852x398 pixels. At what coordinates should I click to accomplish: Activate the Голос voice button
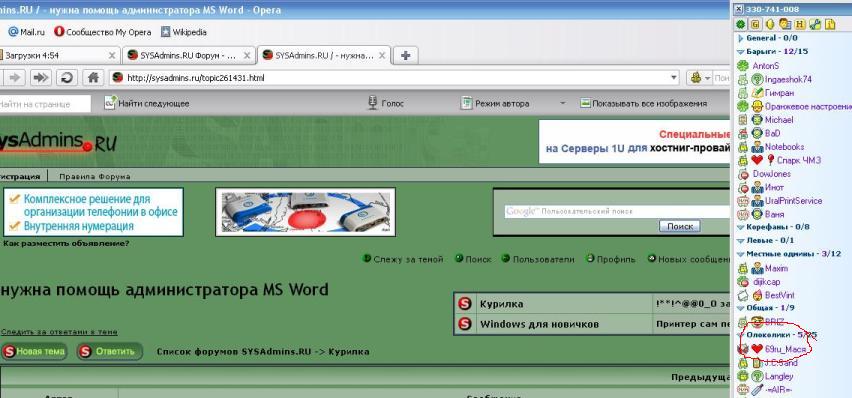(386, 103)
